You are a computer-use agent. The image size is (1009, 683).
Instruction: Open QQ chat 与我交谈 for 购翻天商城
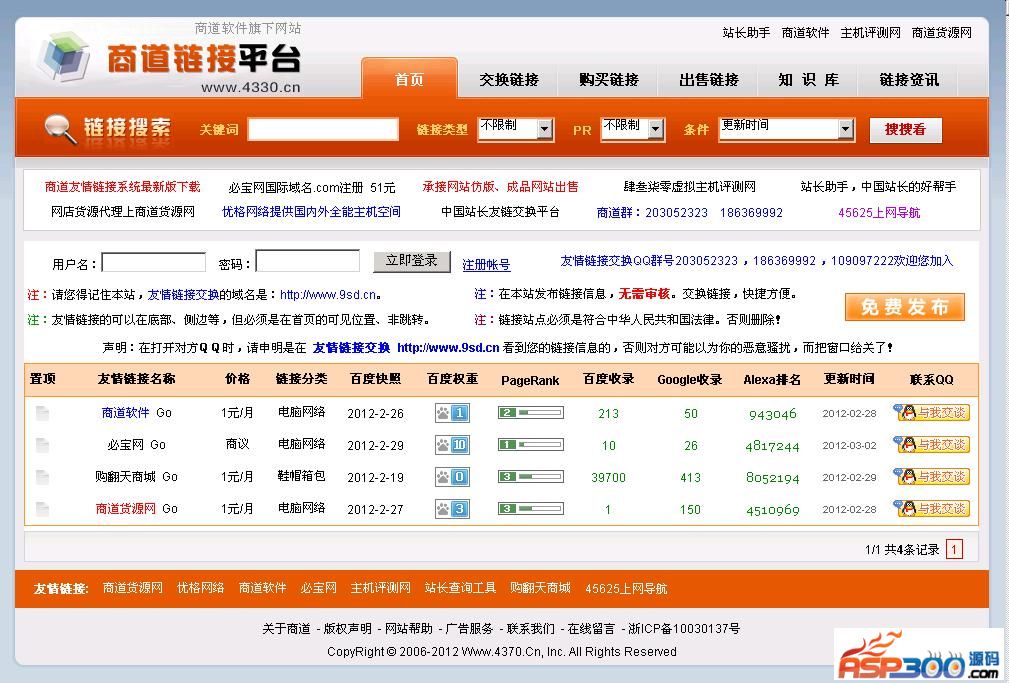931,476
